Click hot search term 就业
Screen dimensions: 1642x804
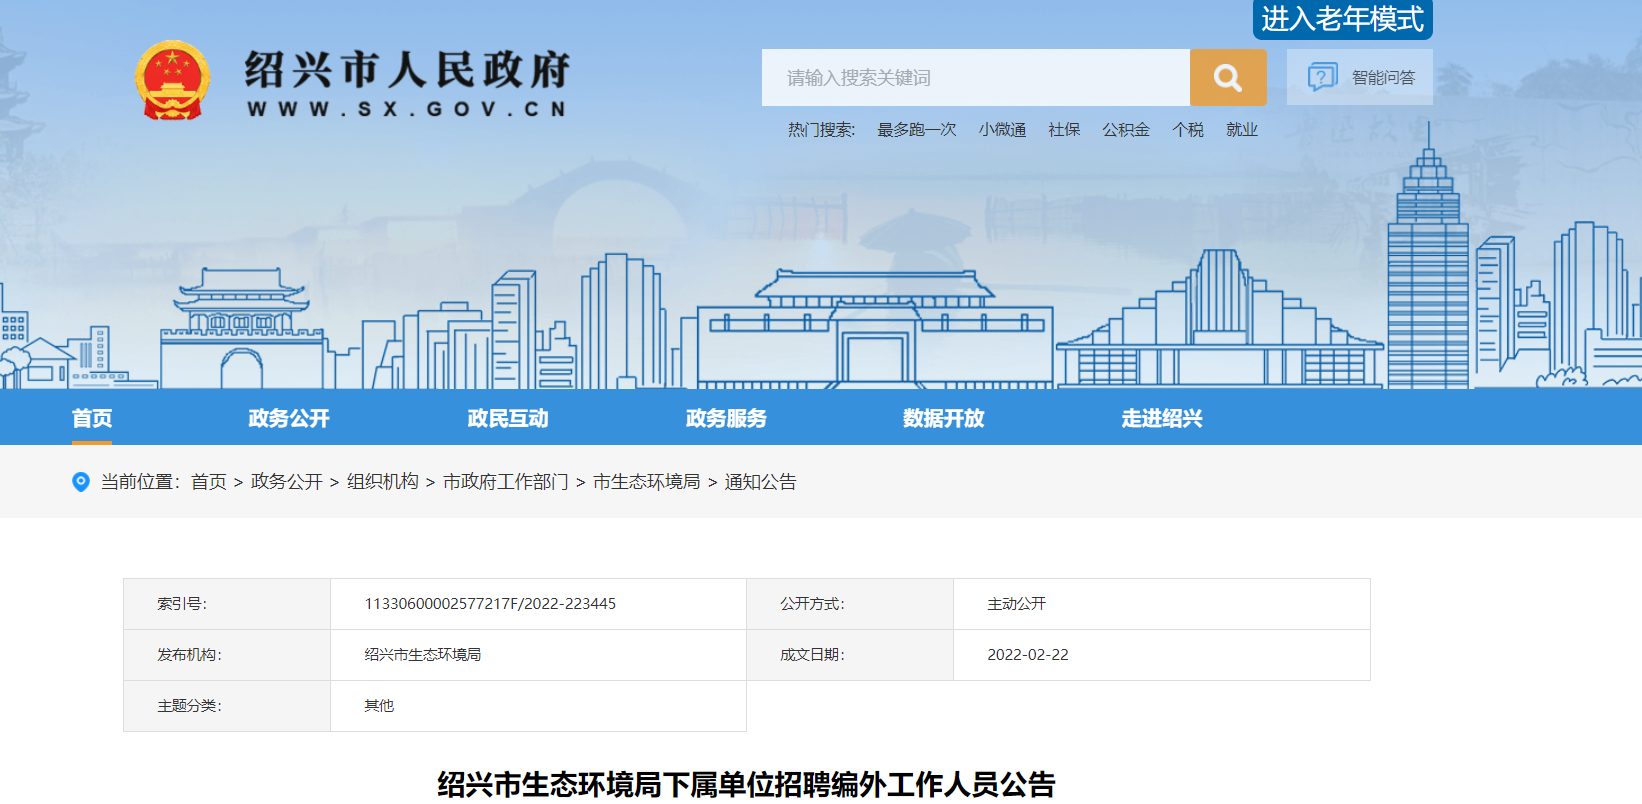click(1241, 130)
